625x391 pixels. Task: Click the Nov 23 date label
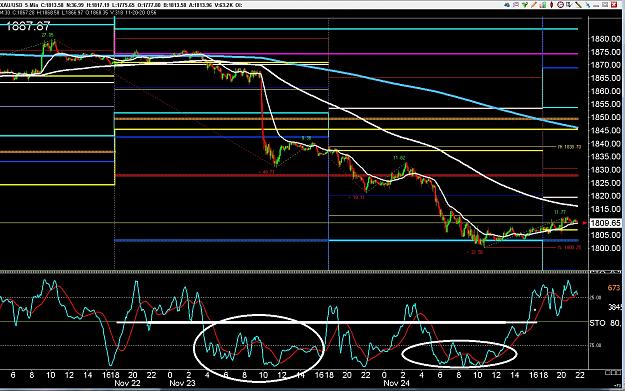(x=182, y=383)
